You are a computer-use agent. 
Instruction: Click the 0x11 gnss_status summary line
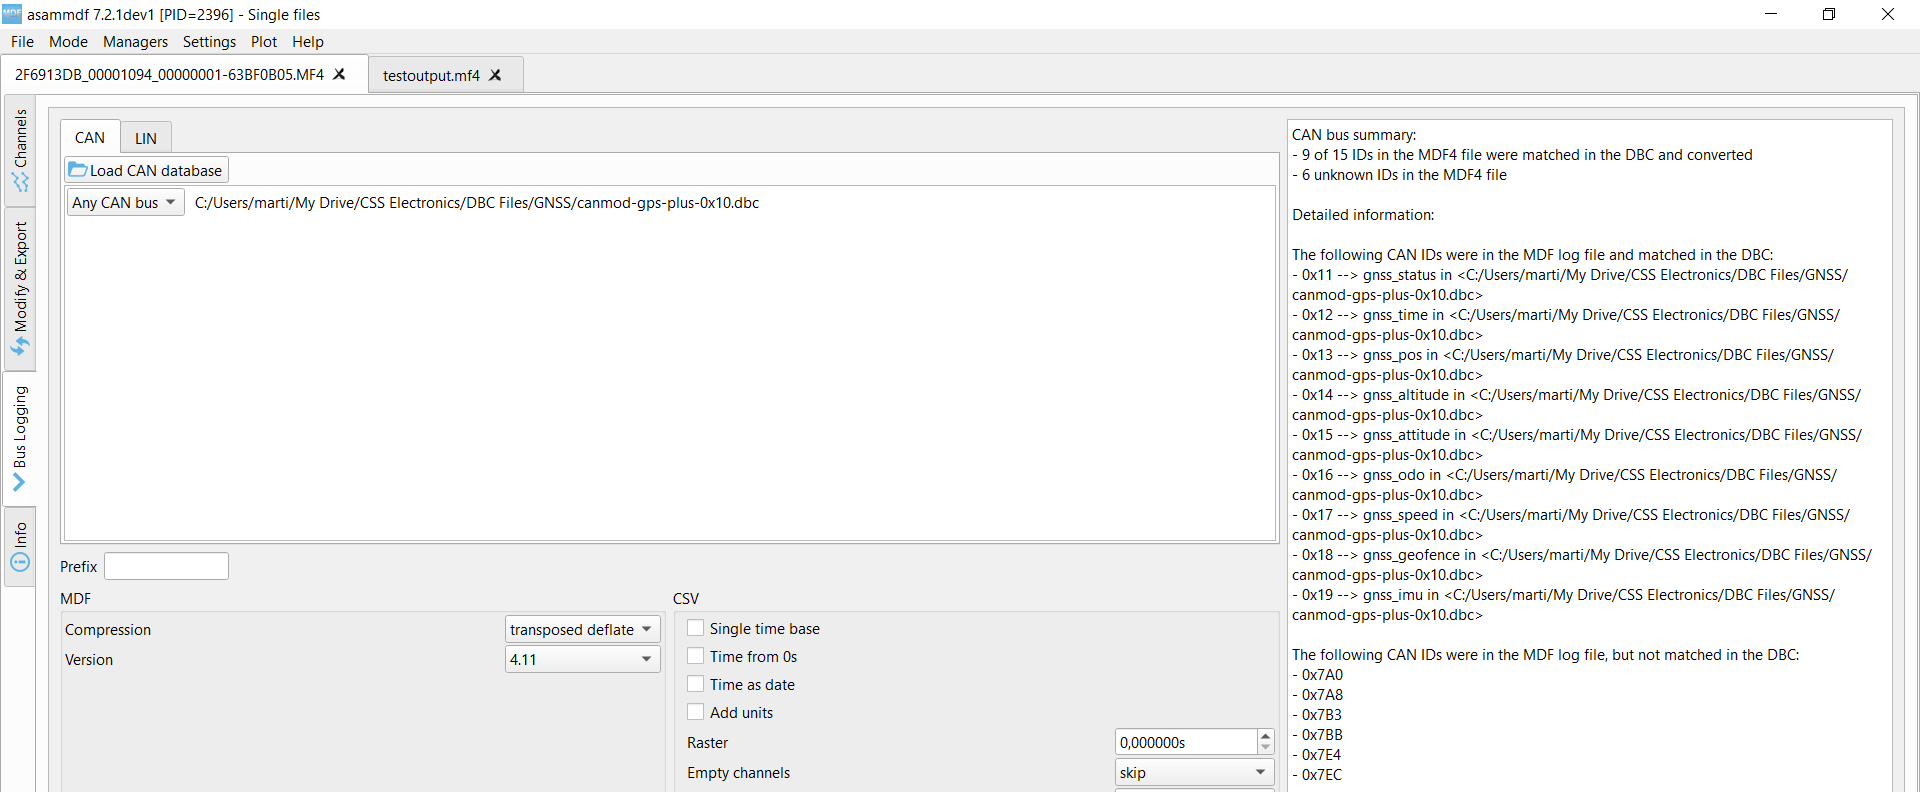coord(1570,285)
